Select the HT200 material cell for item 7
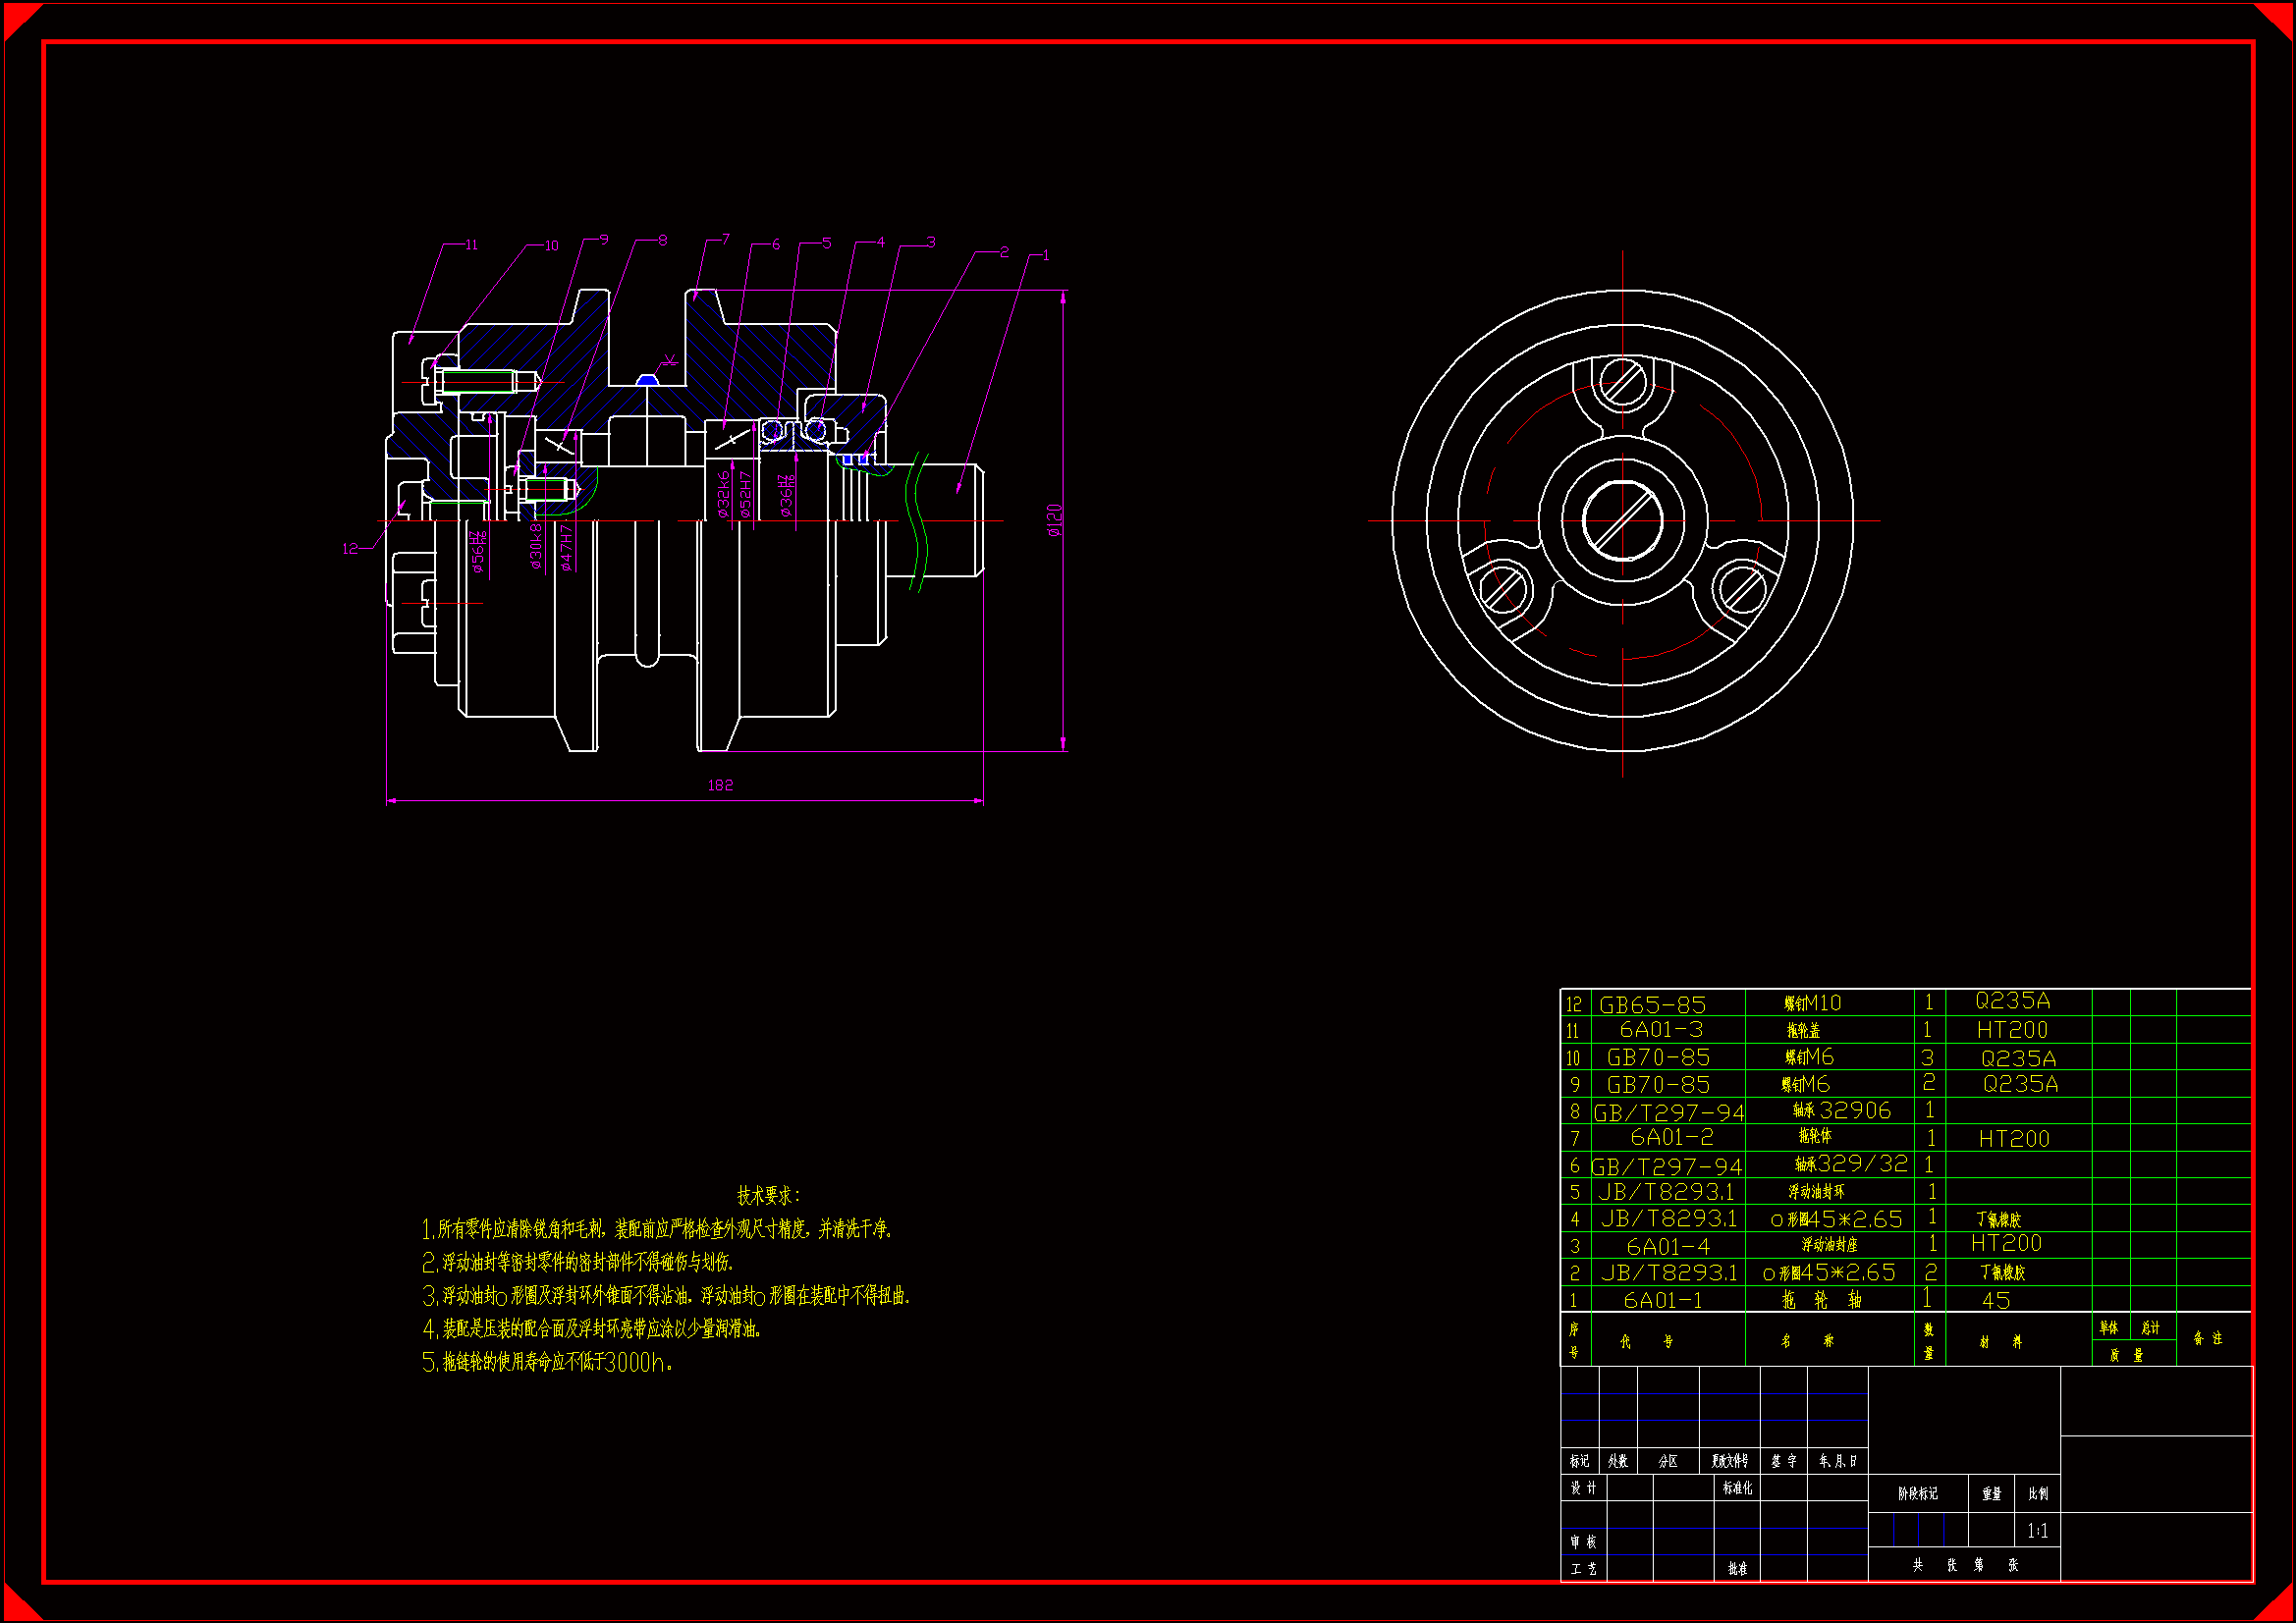2296x1623 pixels. coord(2013,1139)
